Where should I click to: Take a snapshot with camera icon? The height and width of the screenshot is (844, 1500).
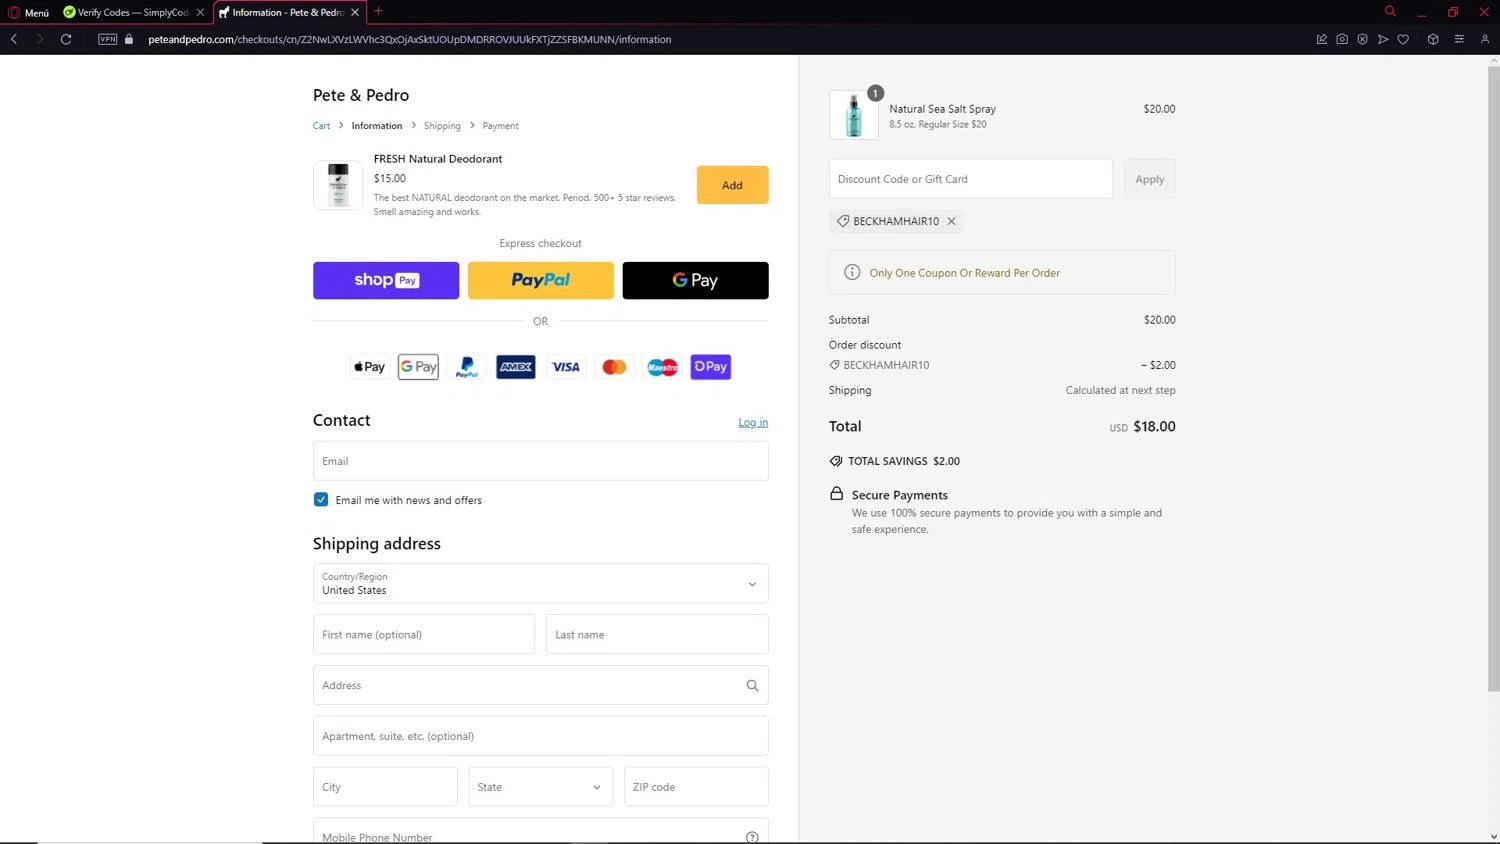click(1342, 39)
